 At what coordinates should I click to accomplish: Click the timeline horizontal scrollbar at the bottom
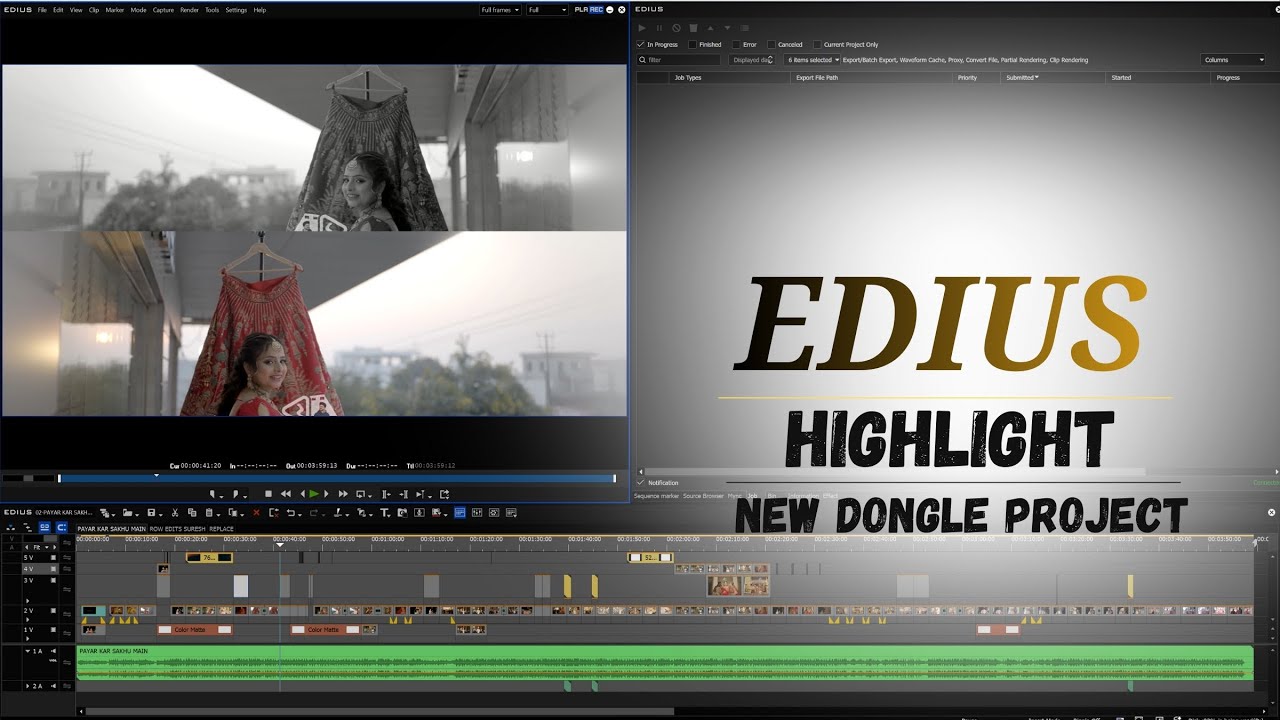pyautogui.click(x=380, y=712)
